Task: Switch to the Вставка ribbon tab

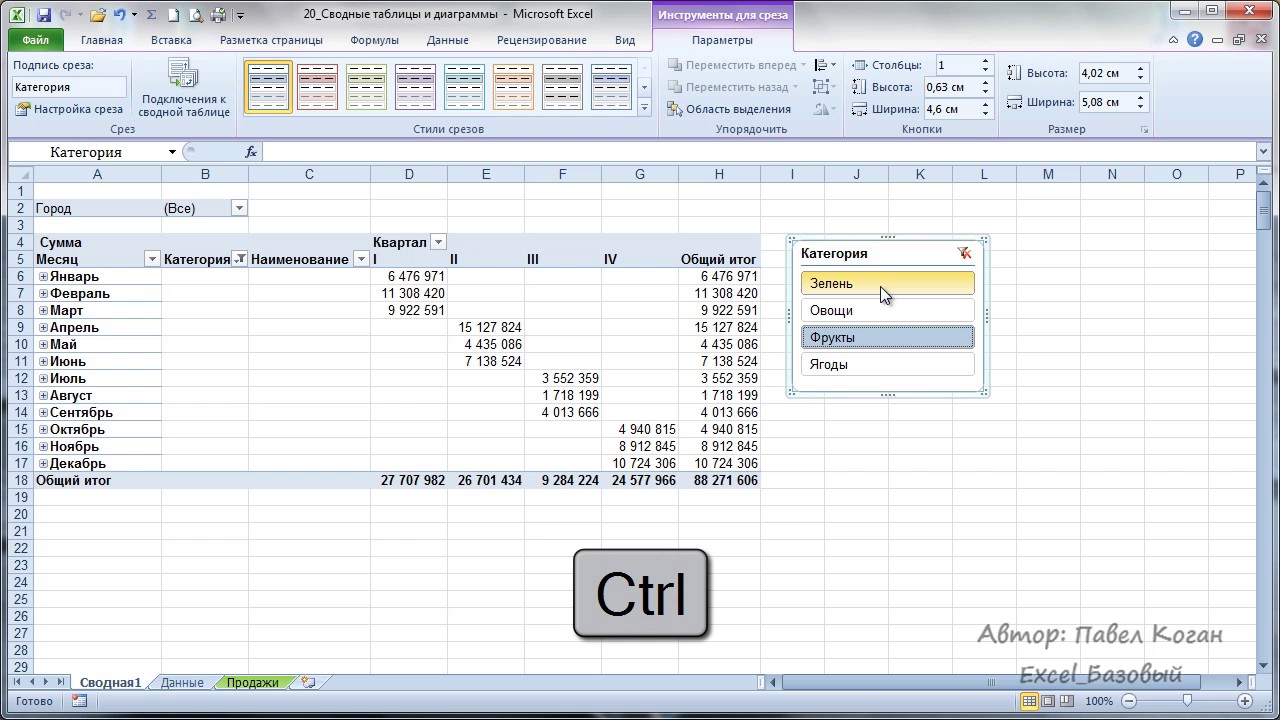Action: tap(171, 40)
